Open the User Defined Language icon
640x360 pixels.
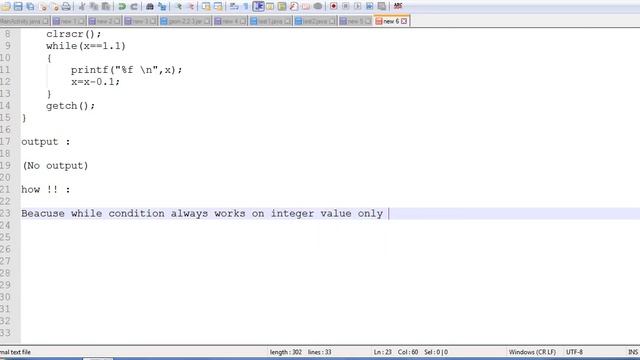pos(270,7)
